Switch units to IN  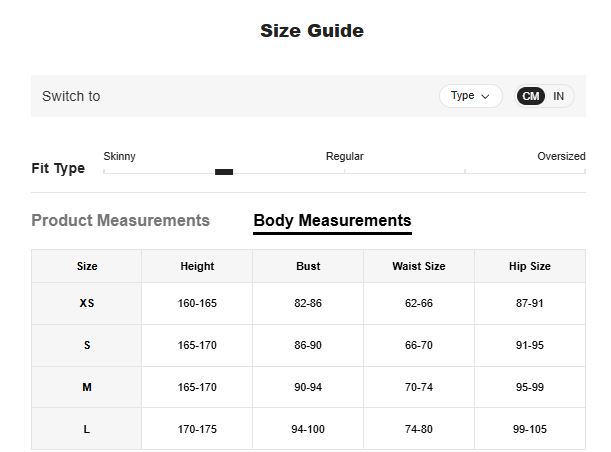click(x=558, y=96)
